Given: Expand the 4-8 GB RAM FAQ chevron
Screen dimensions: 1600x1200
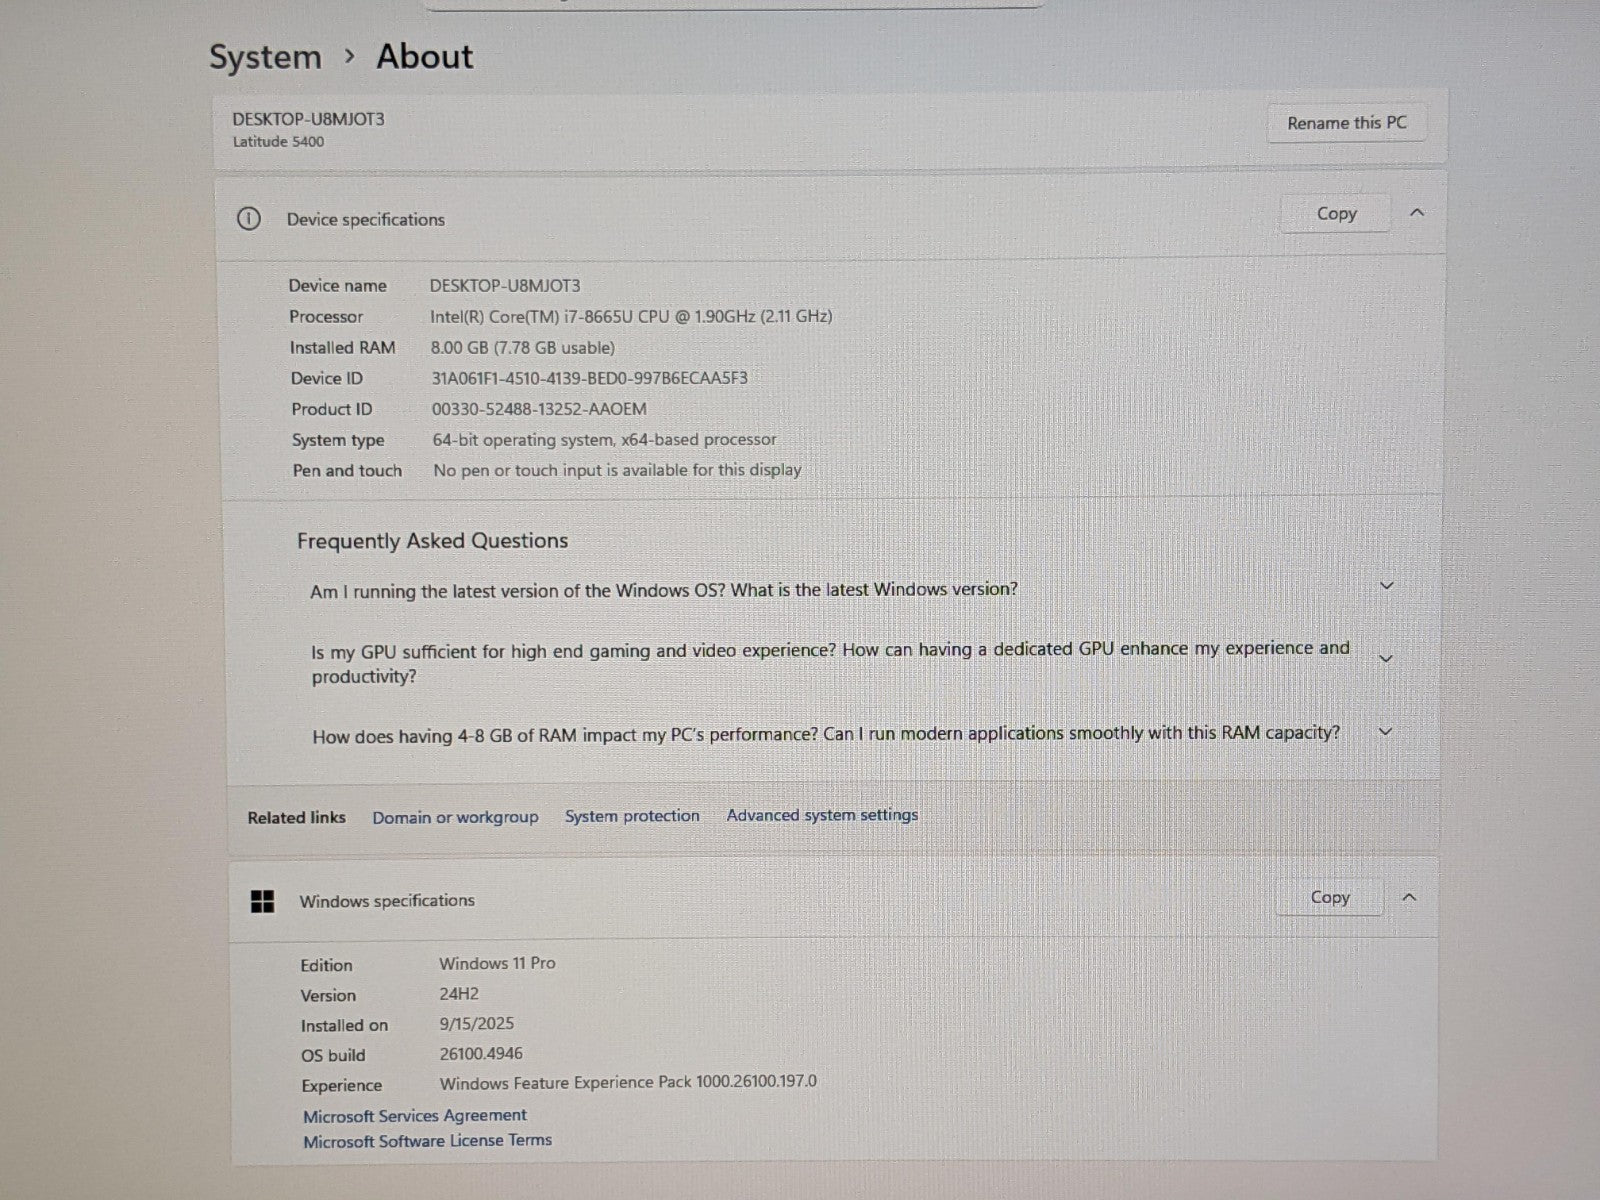Looking at the screenshot, I should [x=1385, y=732].
